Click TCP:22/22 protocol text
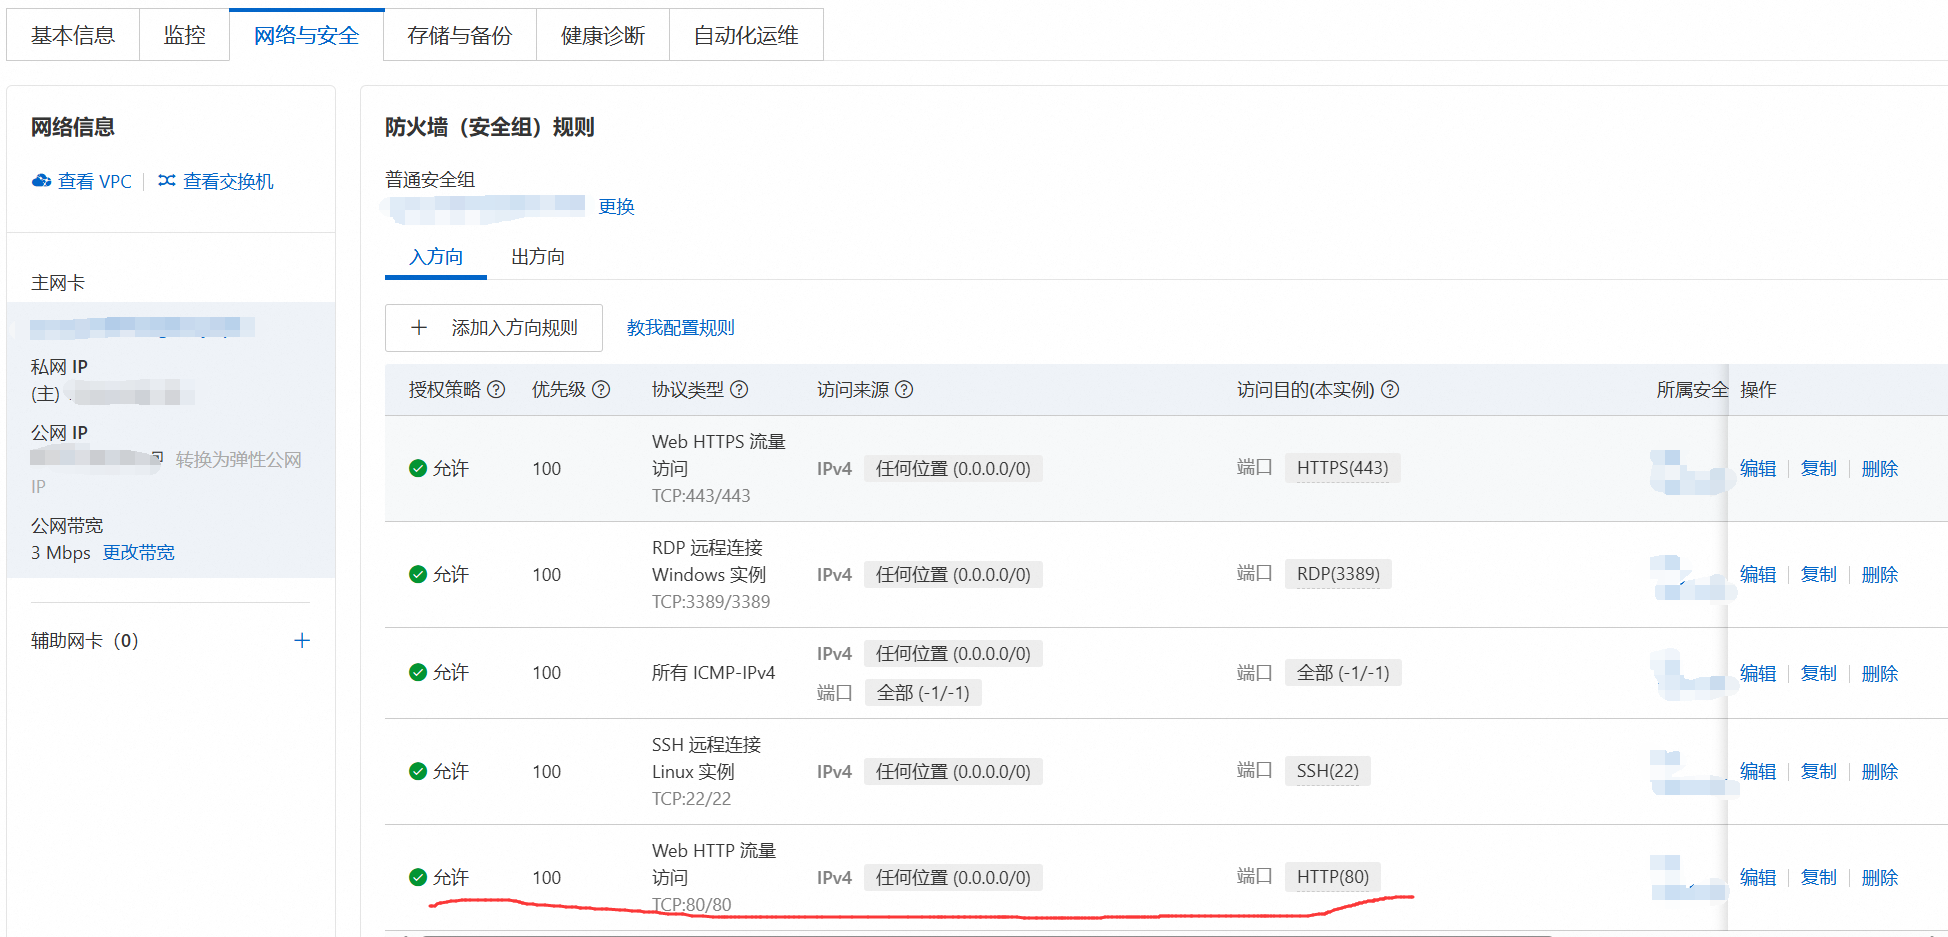Image resolution: width=1948 pixels, height=937 pixels. pyautogui.click(x=691, y=798)
